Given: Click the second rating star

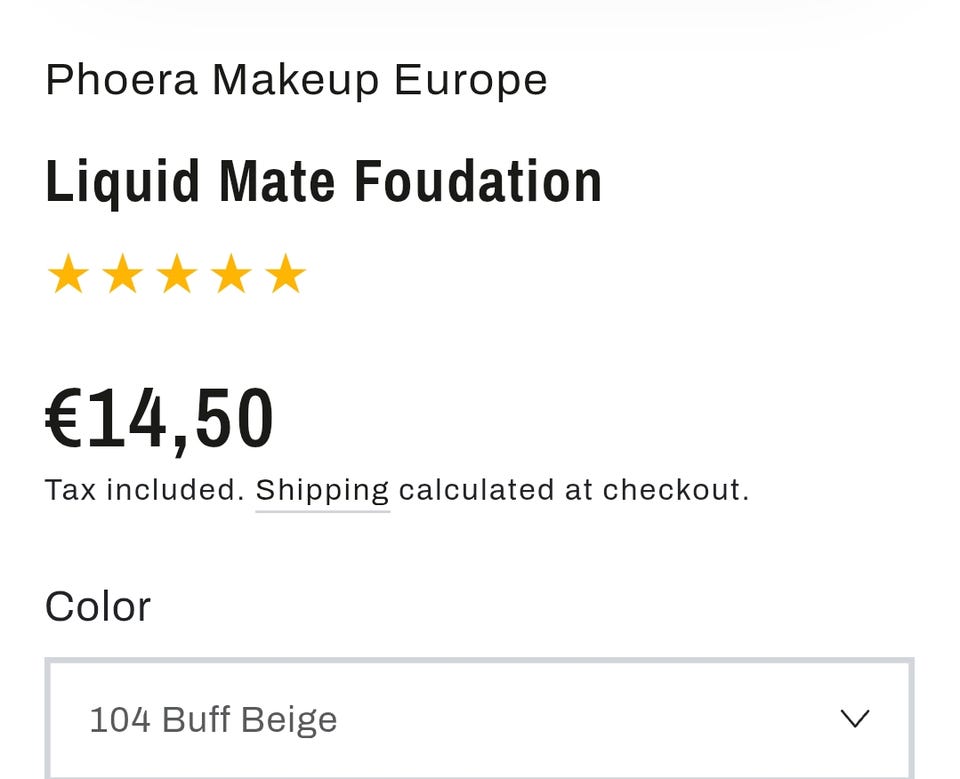Looking at the screenshot, I should pos(122,274).
